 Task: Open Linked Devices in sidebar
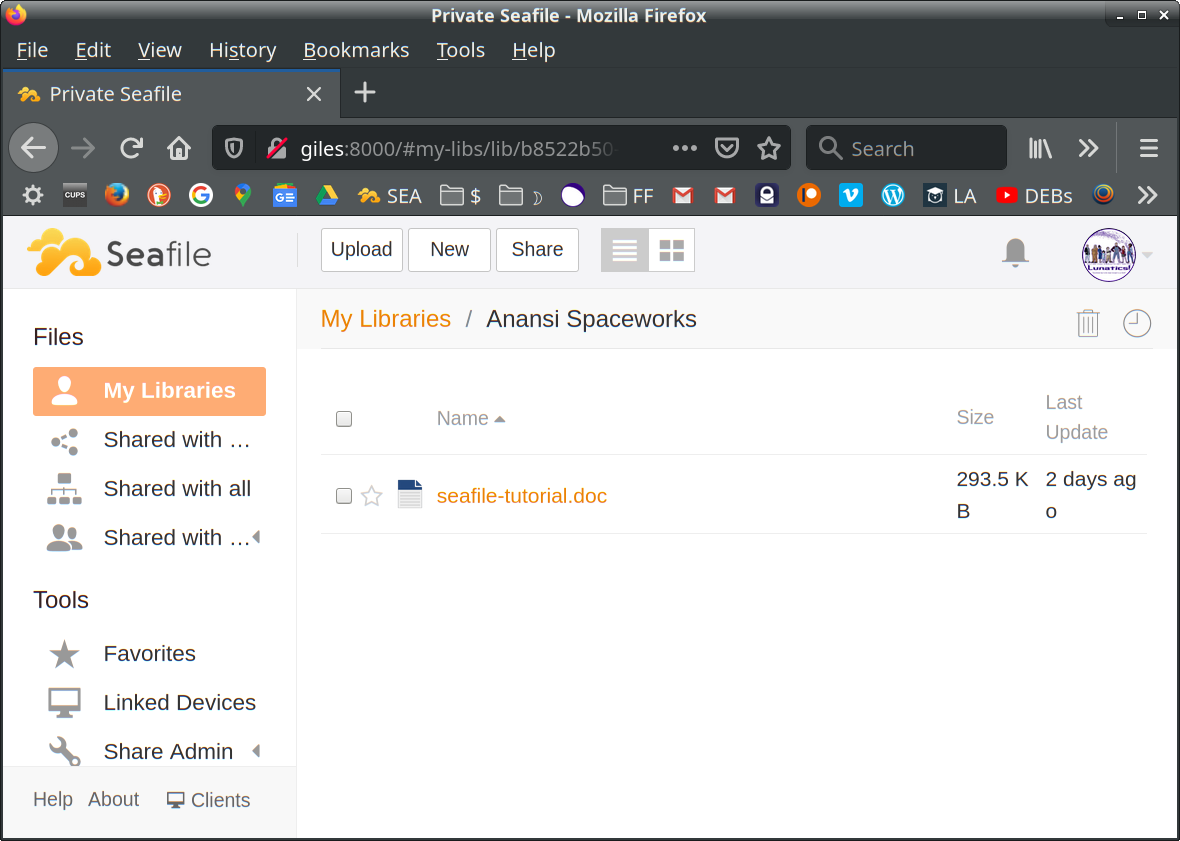pos(179,702)
